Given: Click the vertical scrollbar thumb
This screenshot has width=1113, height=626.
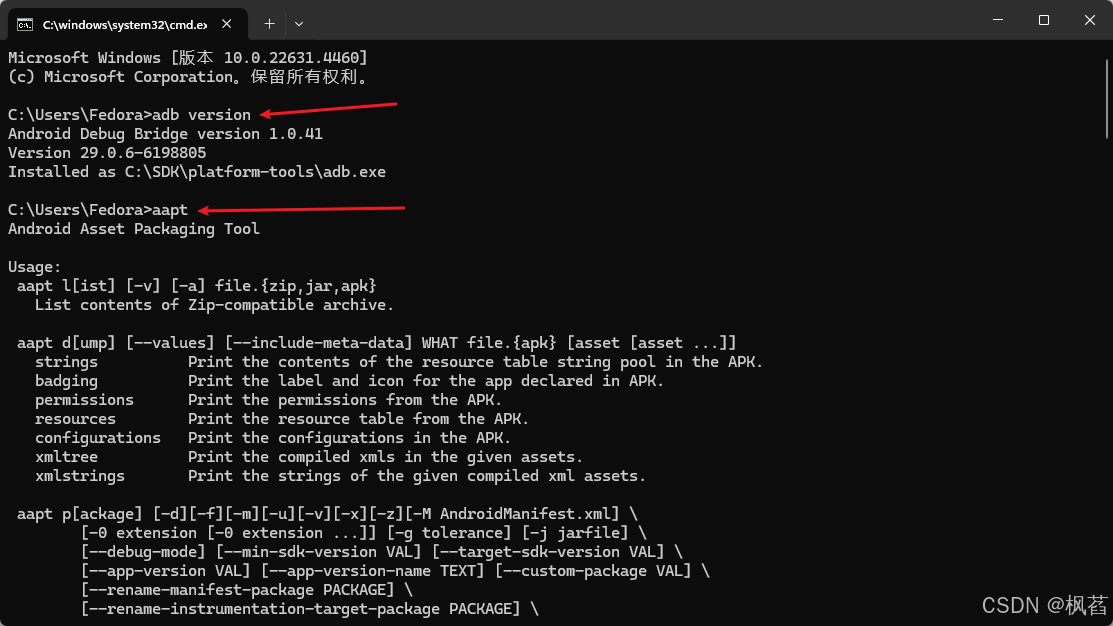Looking at the screenshot, I should [1107, 99].
